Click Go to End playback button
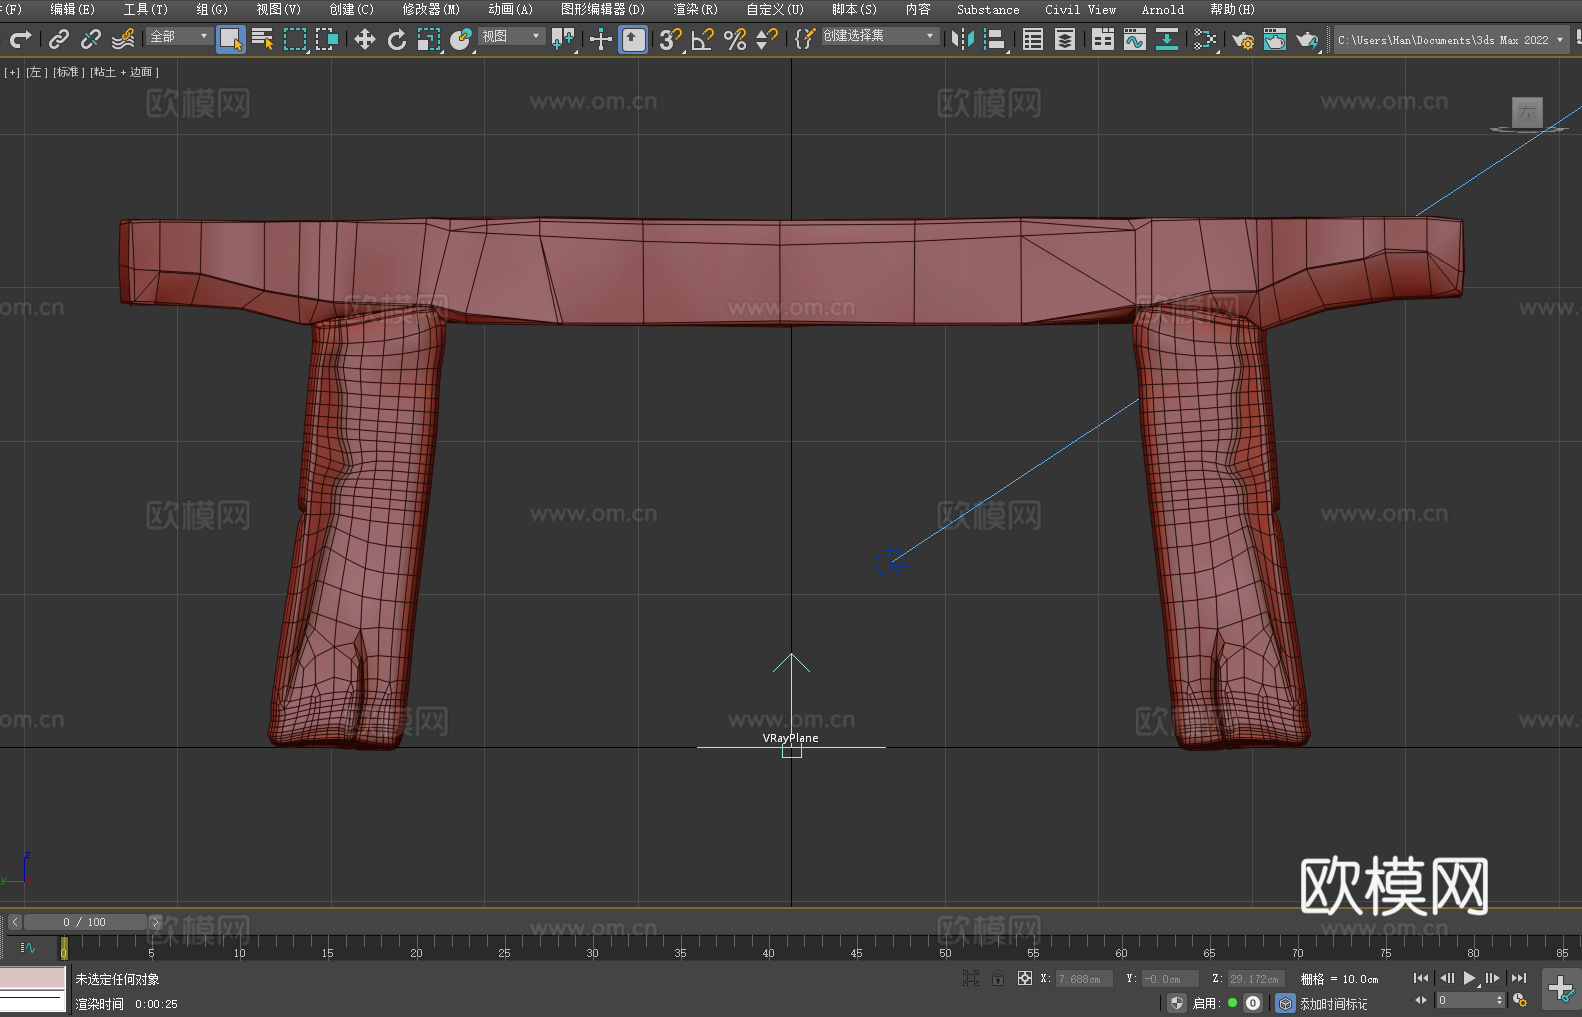Screen dimensions: 1582x1017 click(x=1519, y=978)
